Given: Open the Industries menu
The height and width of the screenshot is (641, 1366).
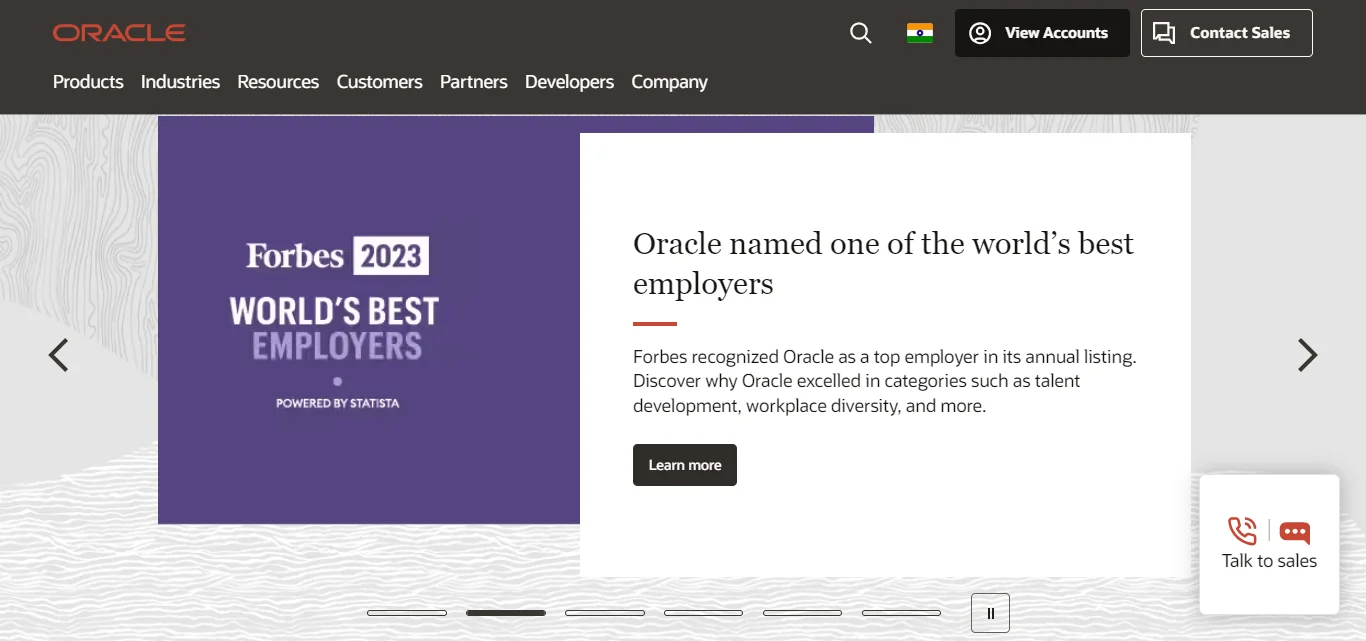Looking at the screenshot, I should pyautogui.click(x=180, y=82).
